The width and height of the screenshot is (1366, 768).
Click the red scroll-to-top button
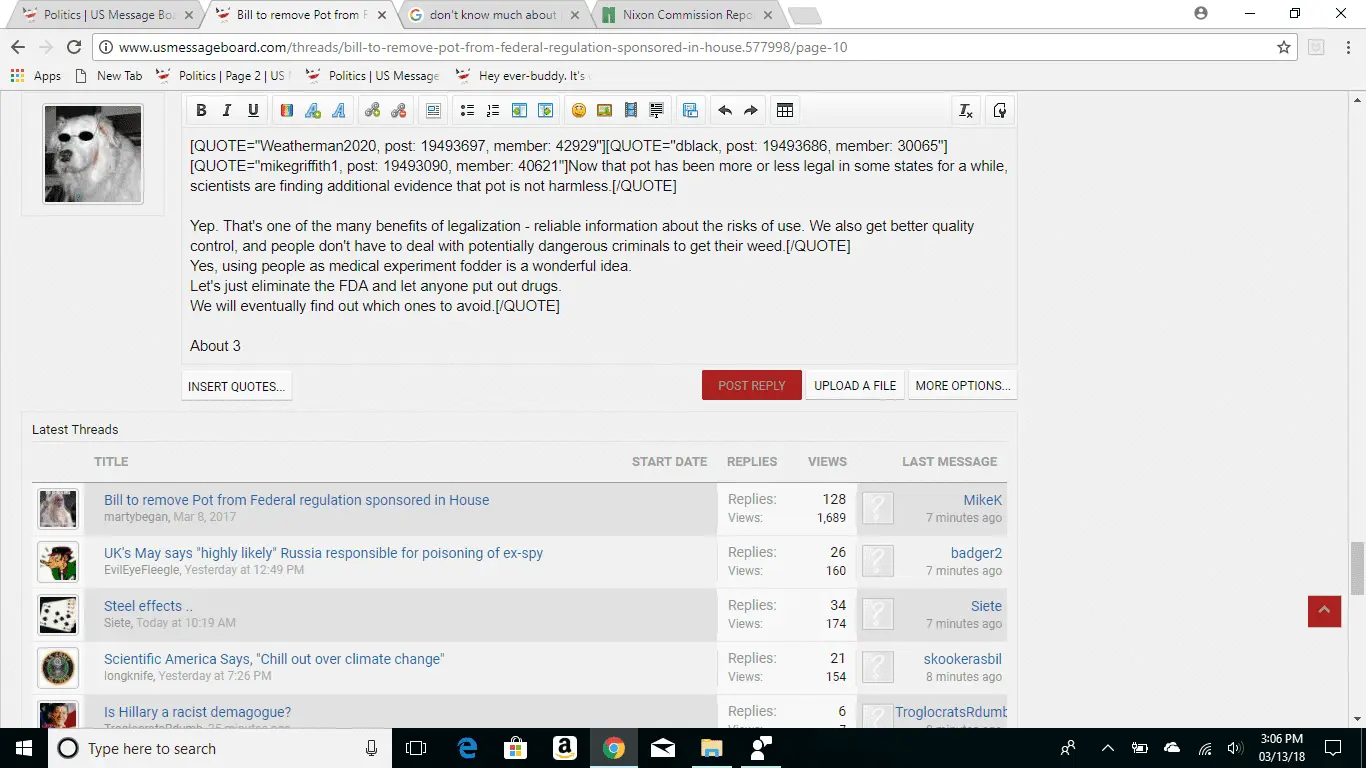point(1324,611)
